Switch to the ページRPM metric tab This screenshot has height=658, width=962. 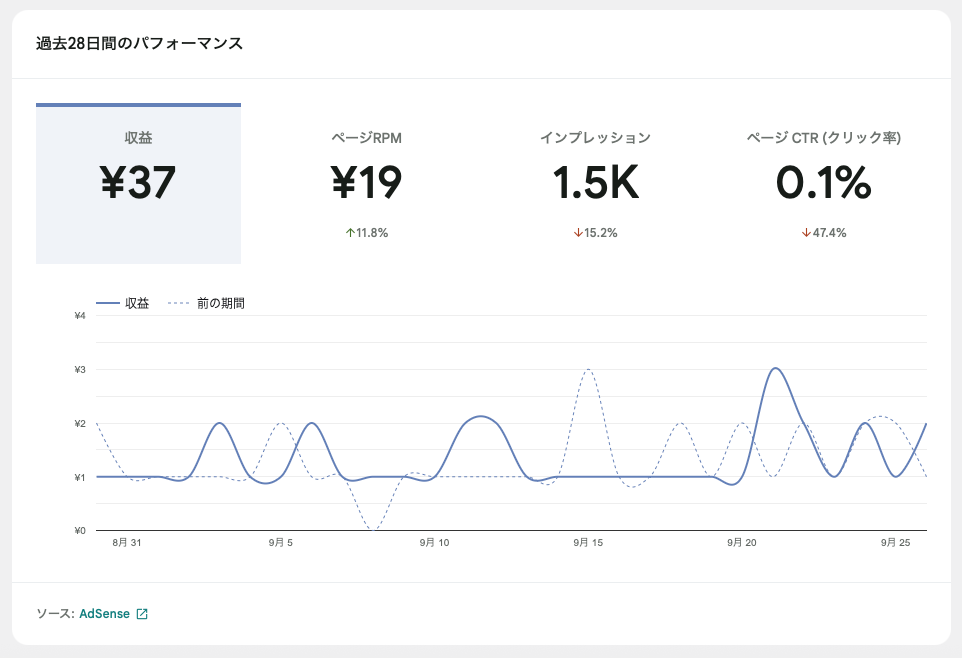click(x=366, y=184)
